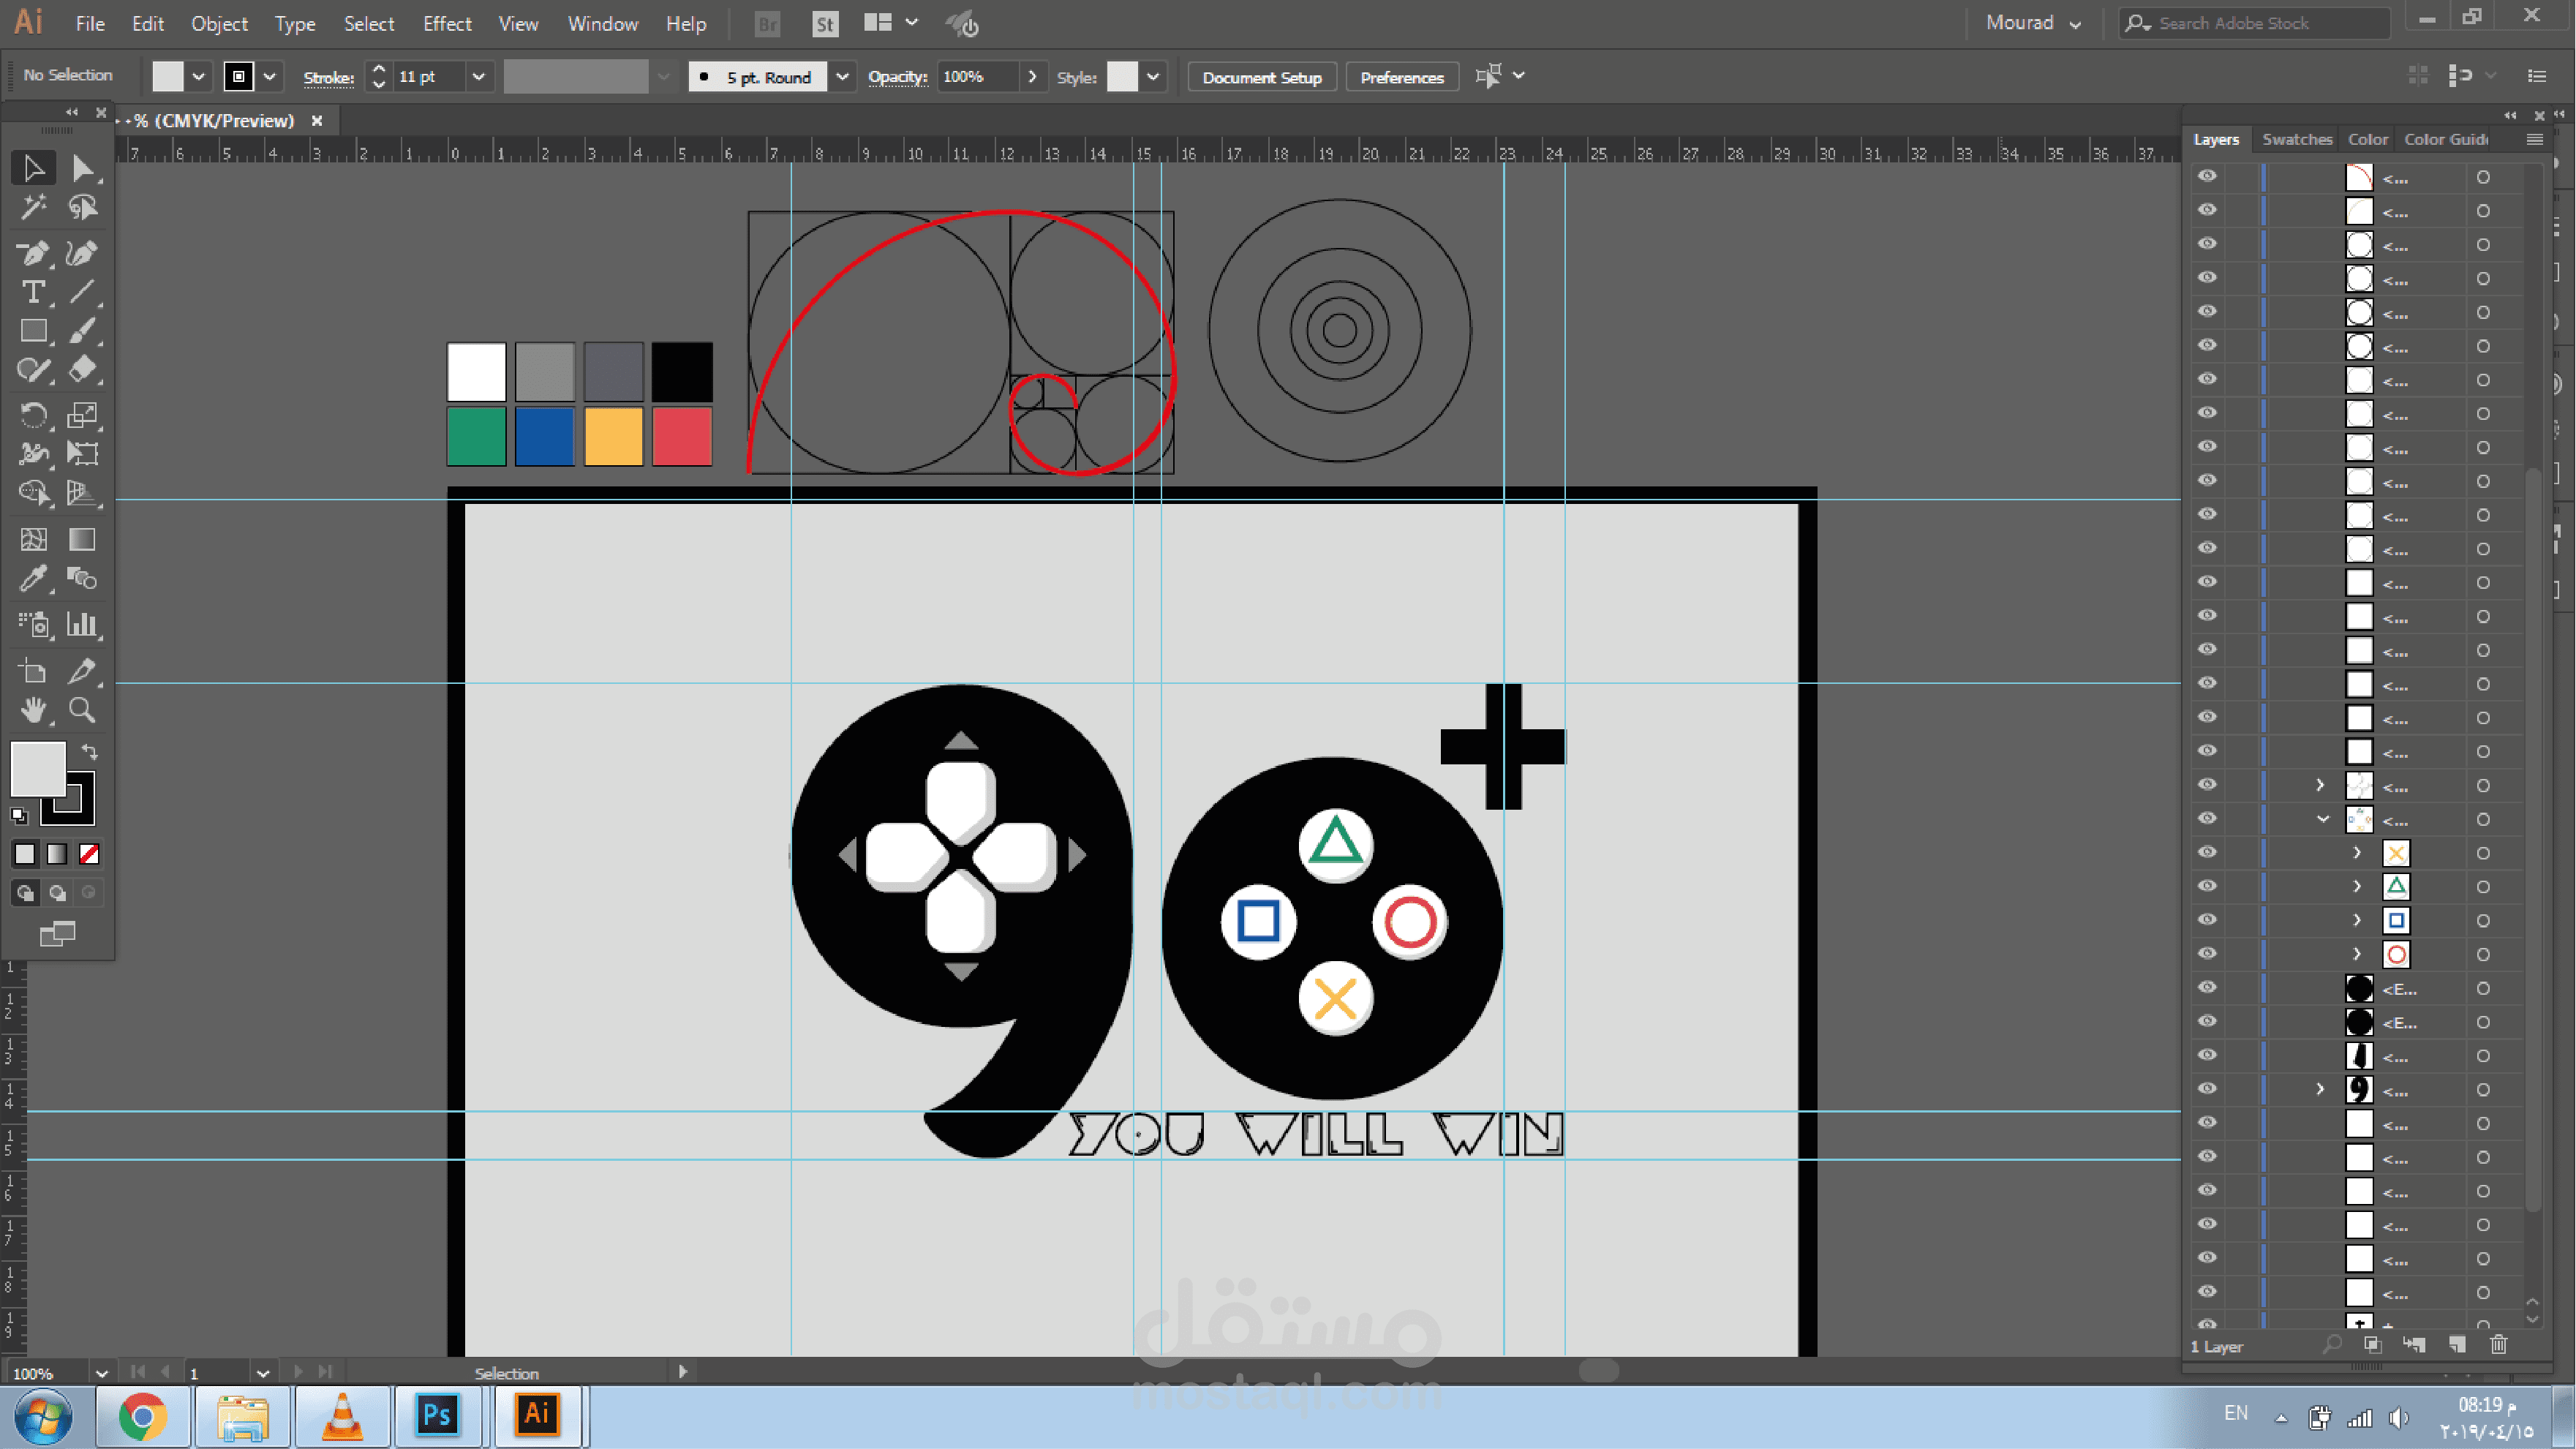The height and width of the screenshot is (1449, 2576).
Task: Open the Effect menu
Action: coord(447,24)
